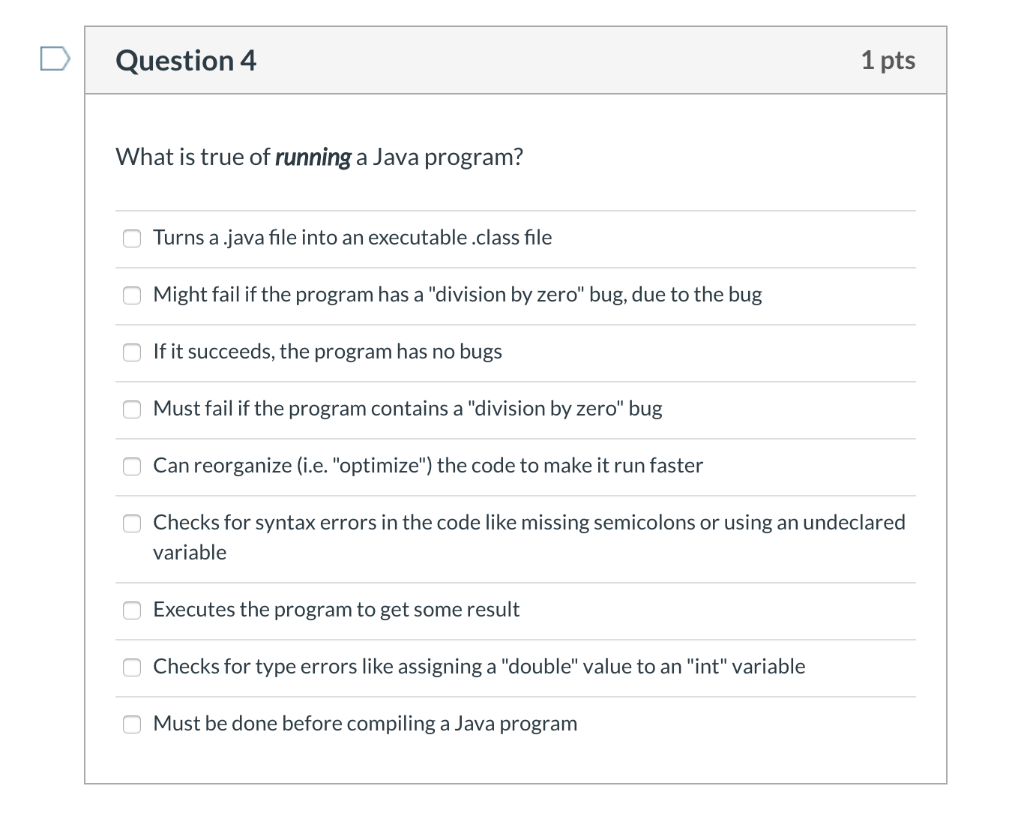This screenshot has width=1024, height=825.
Task: Select "Might fail if the program has a division by zero bug"
Action: [131, 295]
